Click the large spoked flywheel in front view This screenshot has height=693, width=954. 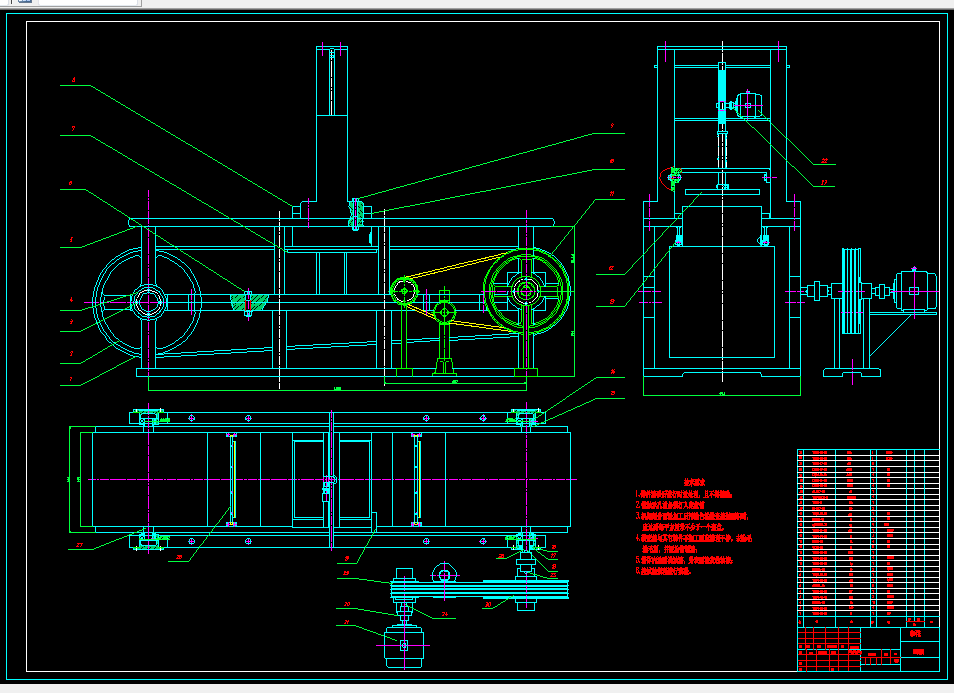147,302
